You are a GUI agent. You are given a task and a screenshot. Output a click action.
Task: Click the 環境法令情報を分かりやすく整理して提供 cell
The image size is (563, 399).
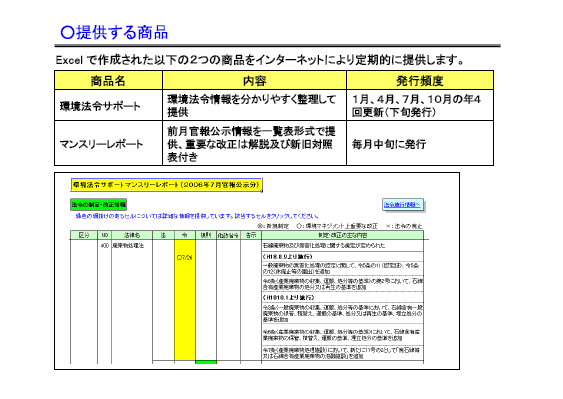[x=255, y=106]
